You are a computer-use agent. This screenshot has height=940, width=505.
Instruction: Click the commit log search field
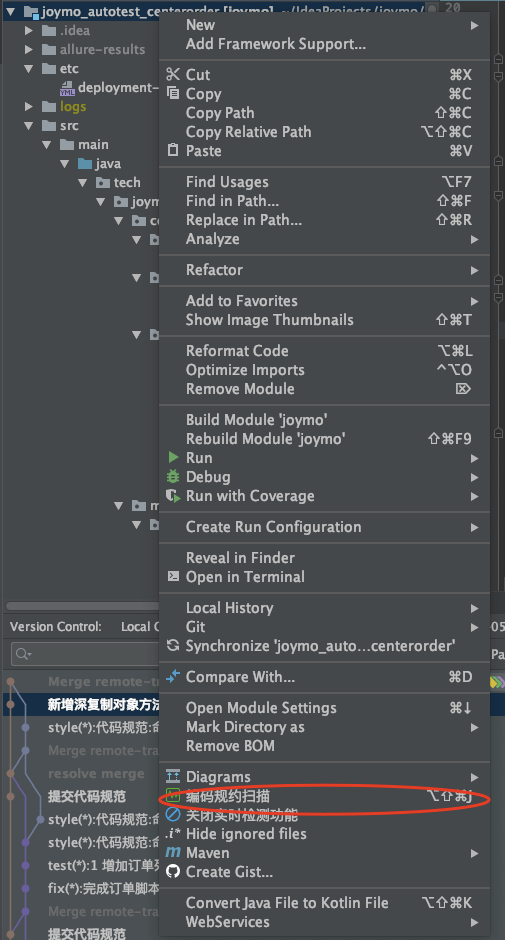(85, 654)
